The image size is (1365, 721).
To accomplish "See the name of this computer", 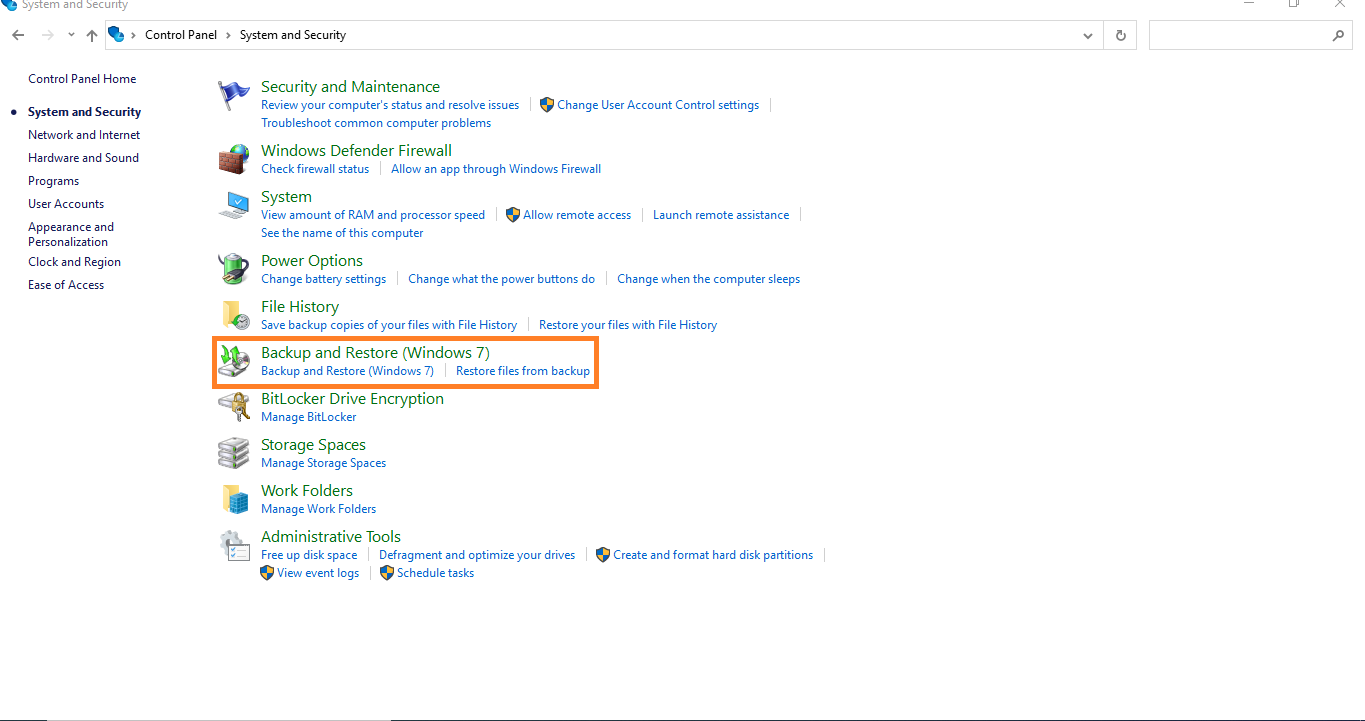I will (x=342, y=233).
